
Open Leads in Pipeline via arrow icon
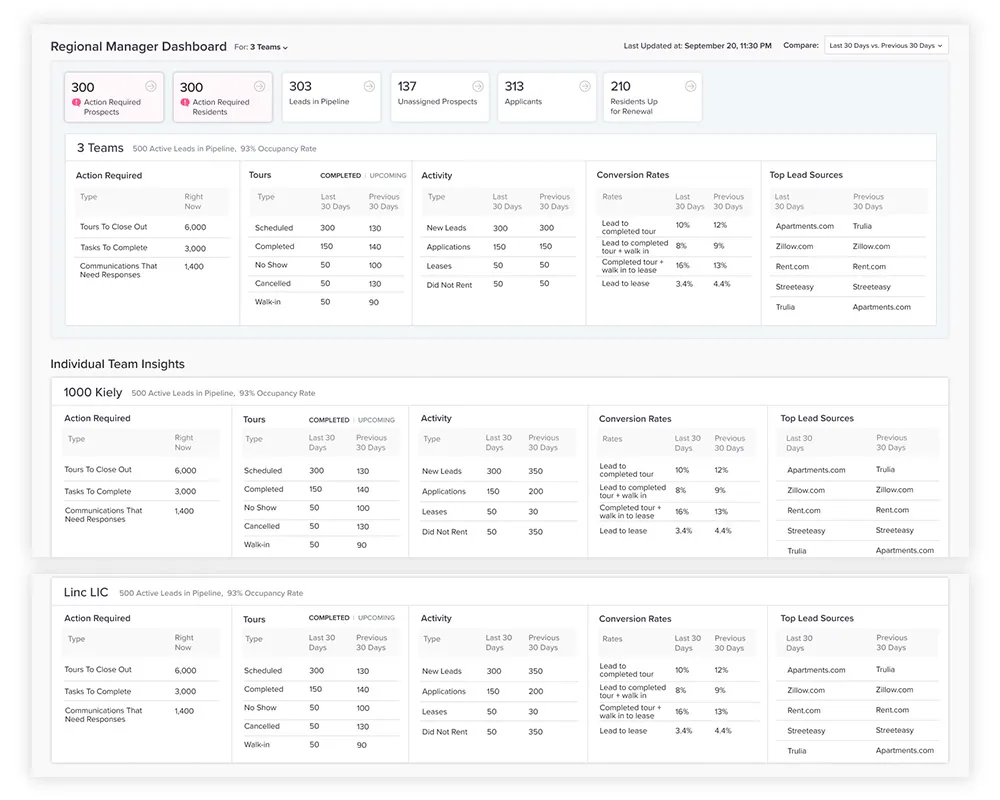coord(369,86)
